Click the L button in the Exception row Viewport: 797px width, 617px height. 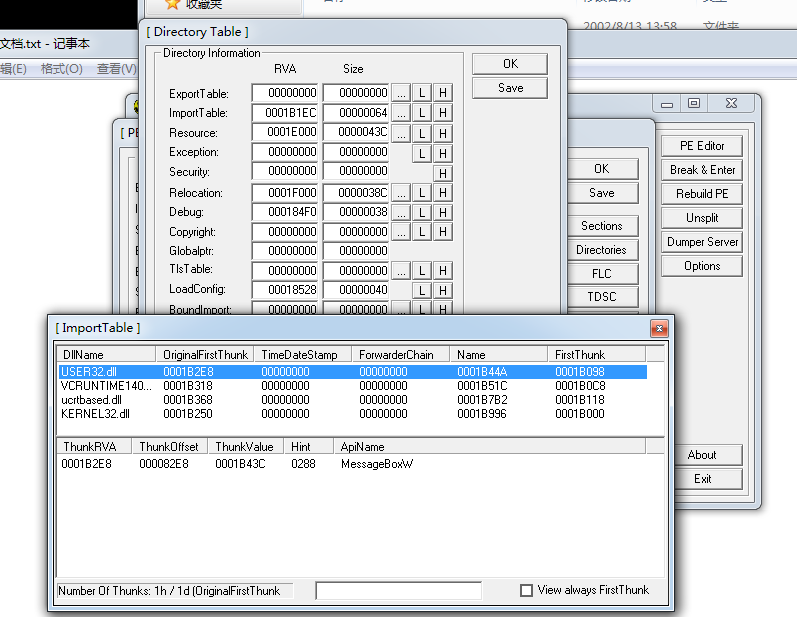(x=422, y=153)
